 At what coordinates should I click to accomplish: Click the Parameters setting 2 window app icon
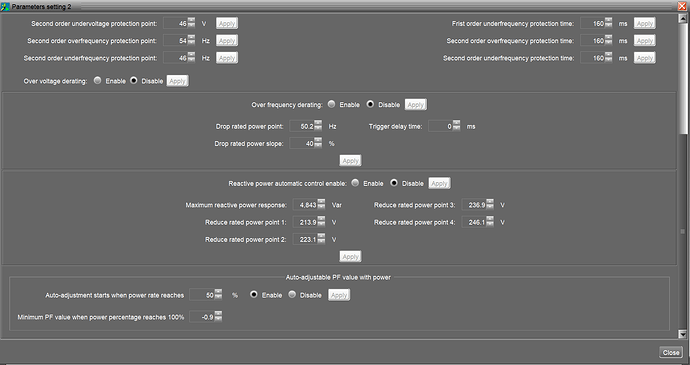click(x=5, y=7)
